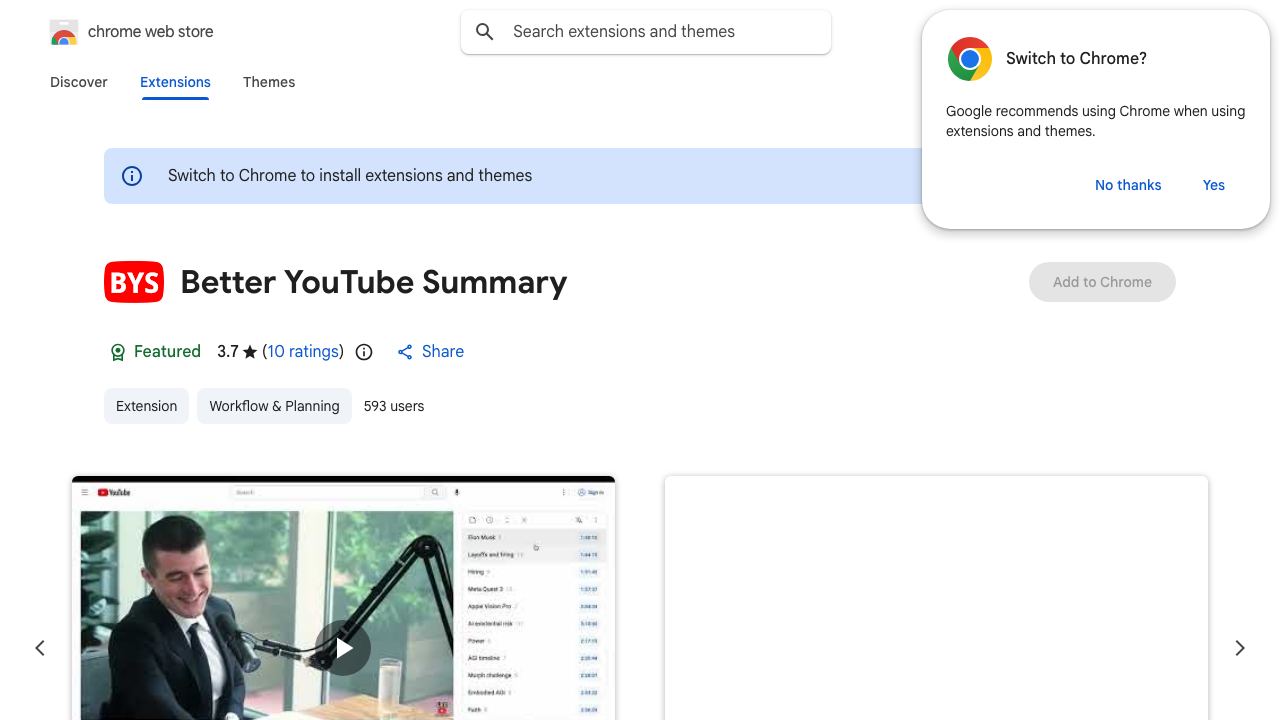Viewport: 1280px width, 720px height.
Task: Click the Chrome logo in the popup
Action: [970, 59]
